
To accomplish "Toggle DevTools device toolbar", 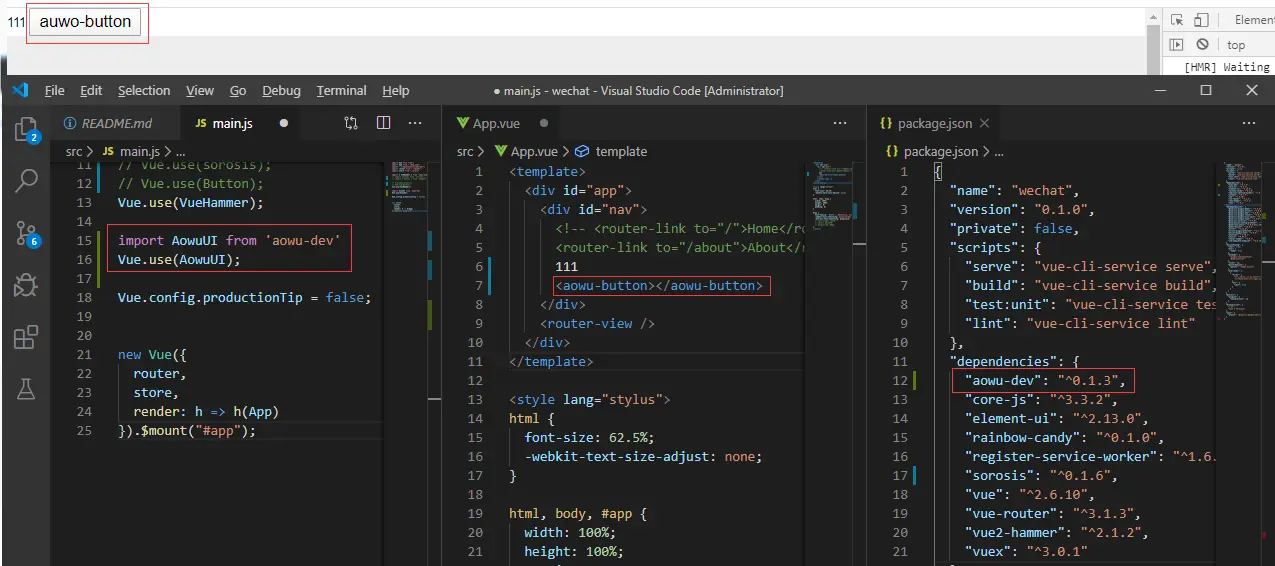I will pos(1202,20).
